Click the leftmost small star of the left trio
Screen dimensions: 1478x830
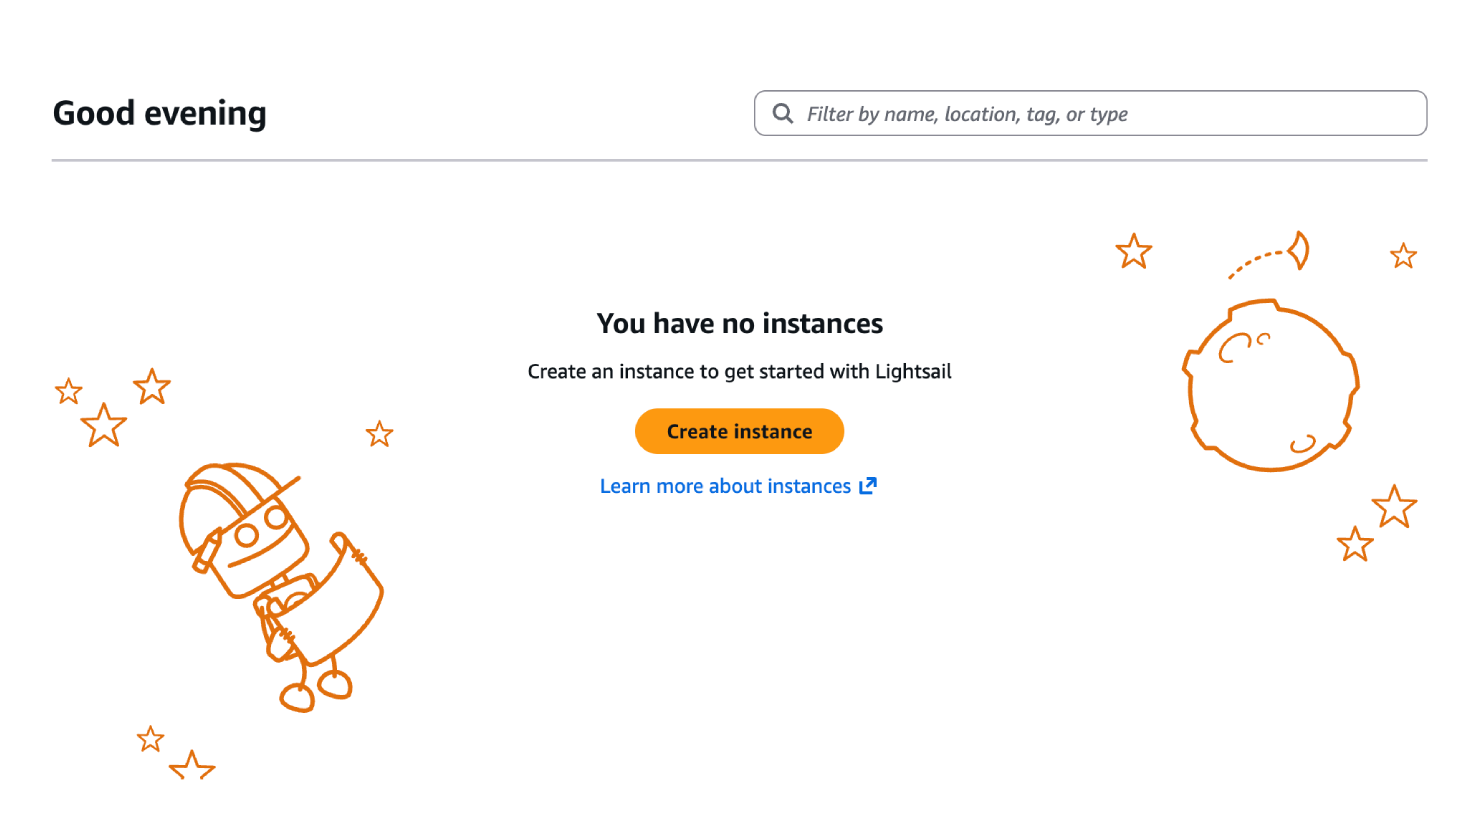(68, 391)
